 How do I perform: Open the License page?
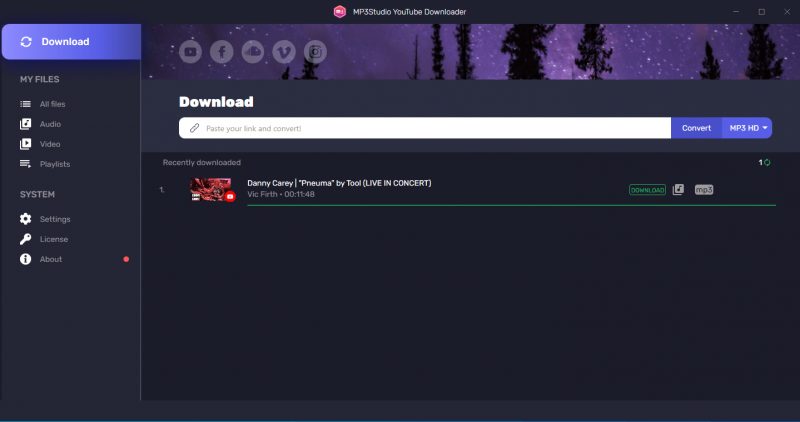(x=53, y=239)
